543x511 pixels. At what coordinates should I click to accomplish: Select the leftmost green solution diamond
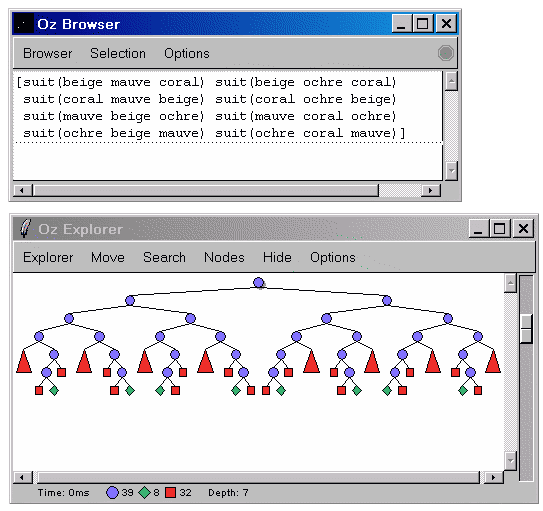pyautogui.click(x=54, y=391)
